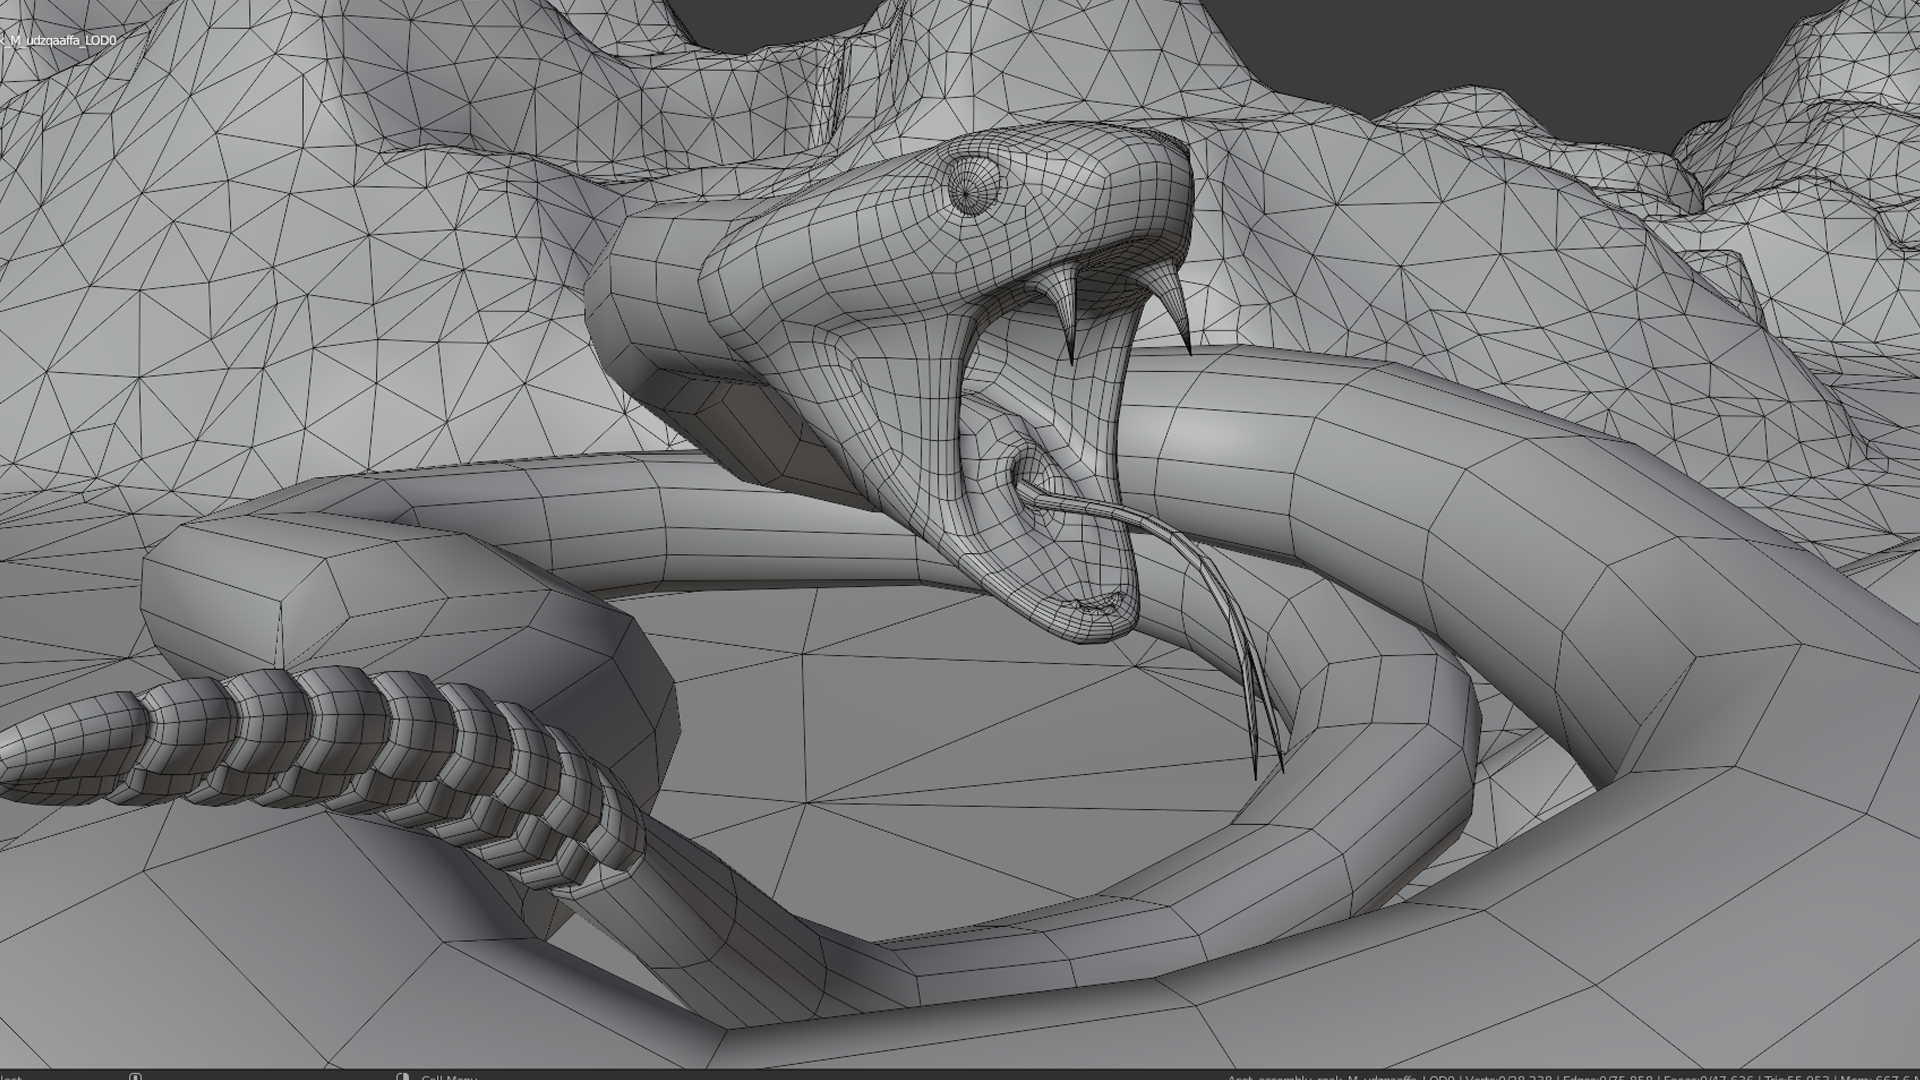Click the Call Menu mouse-button icon
The width and height of the screenshot is (1920, 1080).
click(402, 1076)
